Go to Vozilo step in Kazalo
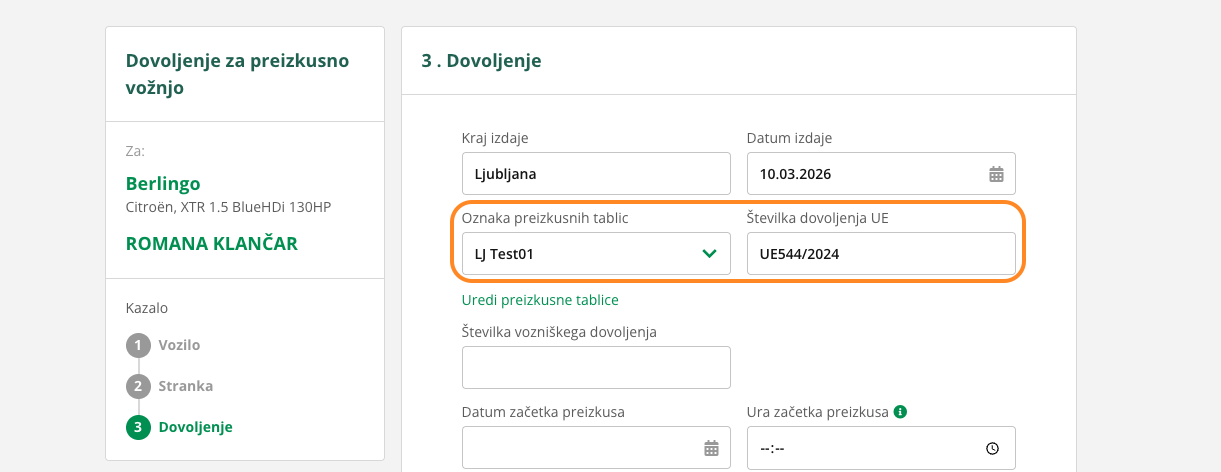This screenshot has width=1221, height=472. (x=179, y=346)
